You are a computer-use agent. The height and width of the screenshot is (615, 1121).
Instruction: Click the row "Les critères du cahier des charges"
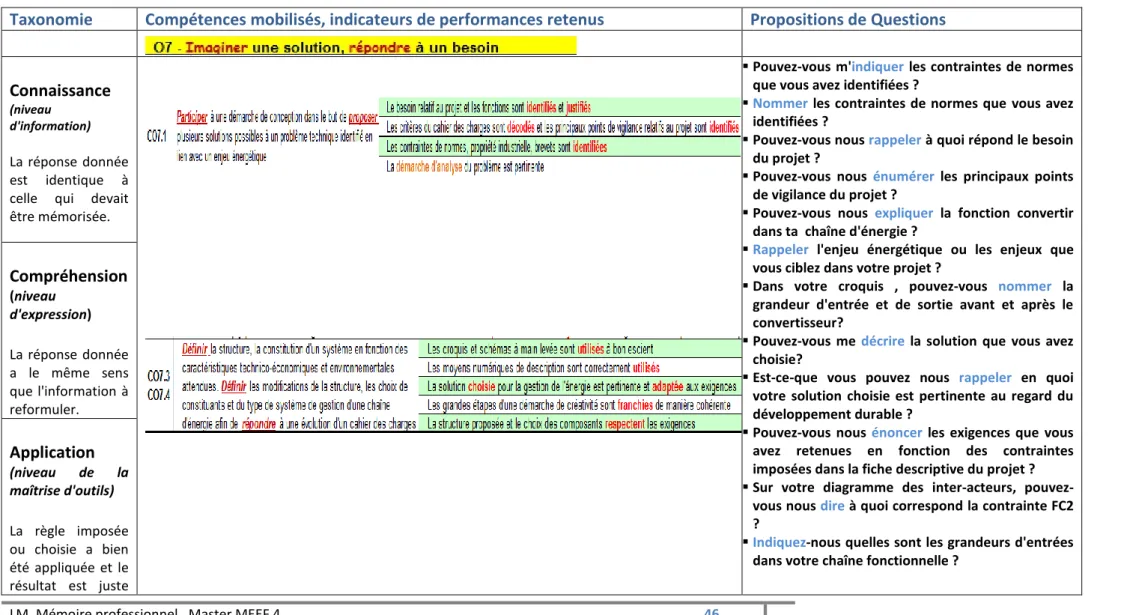[x=559, y=127]
